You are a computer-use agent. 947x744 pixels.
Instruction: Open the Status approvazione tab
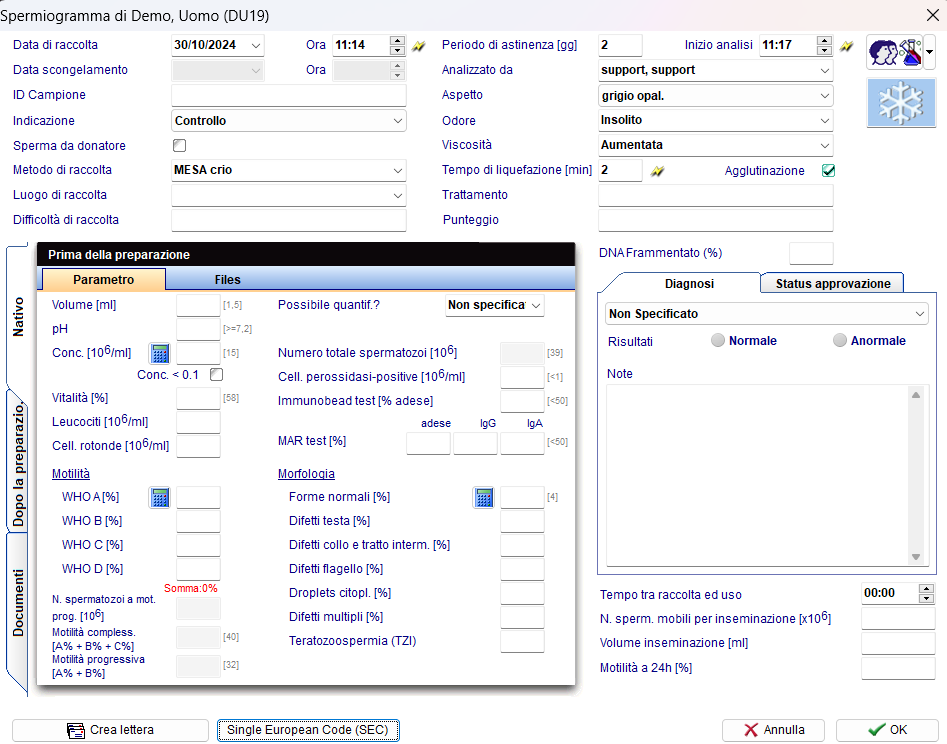(832, 284)
